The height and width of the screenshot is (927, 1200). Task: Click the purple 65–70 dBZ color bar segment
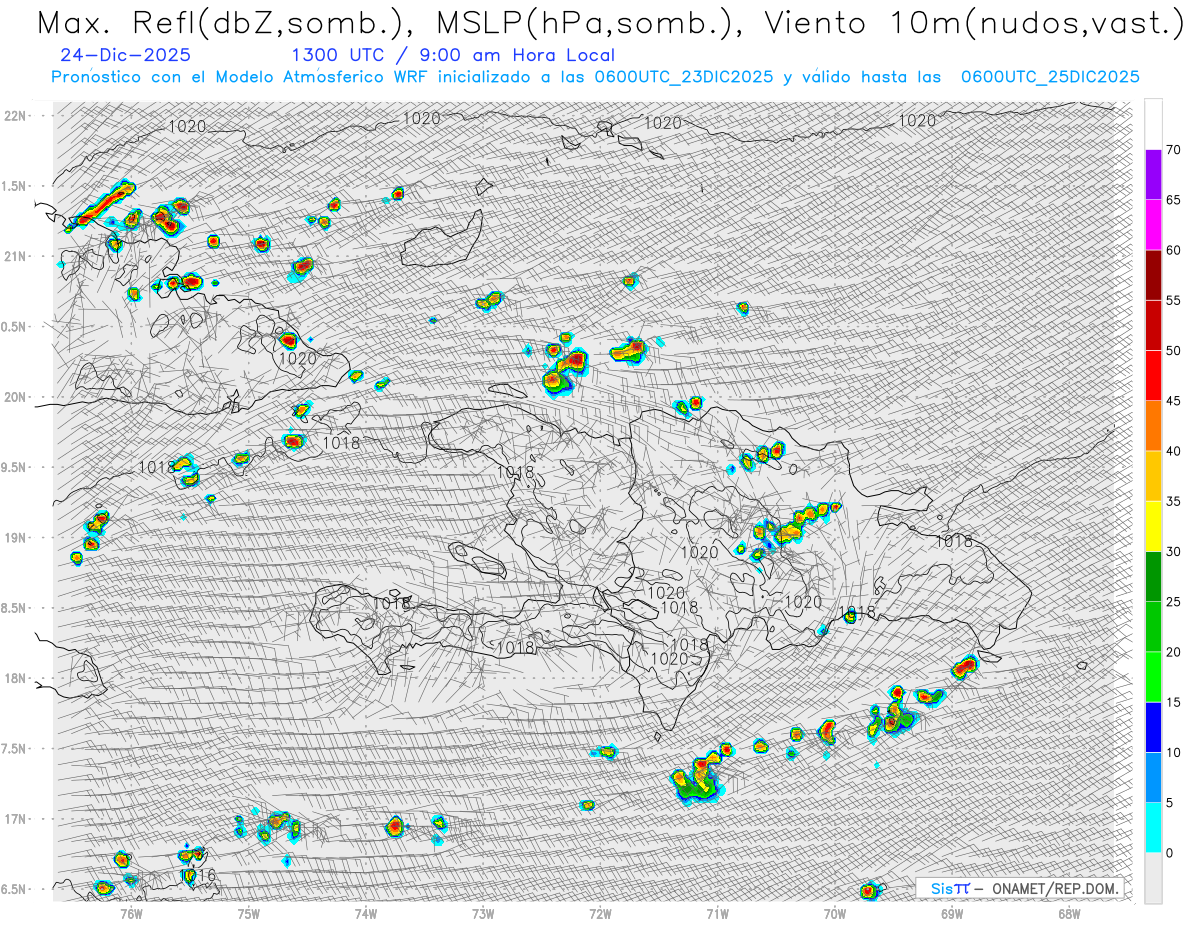tap(1153, 175)
